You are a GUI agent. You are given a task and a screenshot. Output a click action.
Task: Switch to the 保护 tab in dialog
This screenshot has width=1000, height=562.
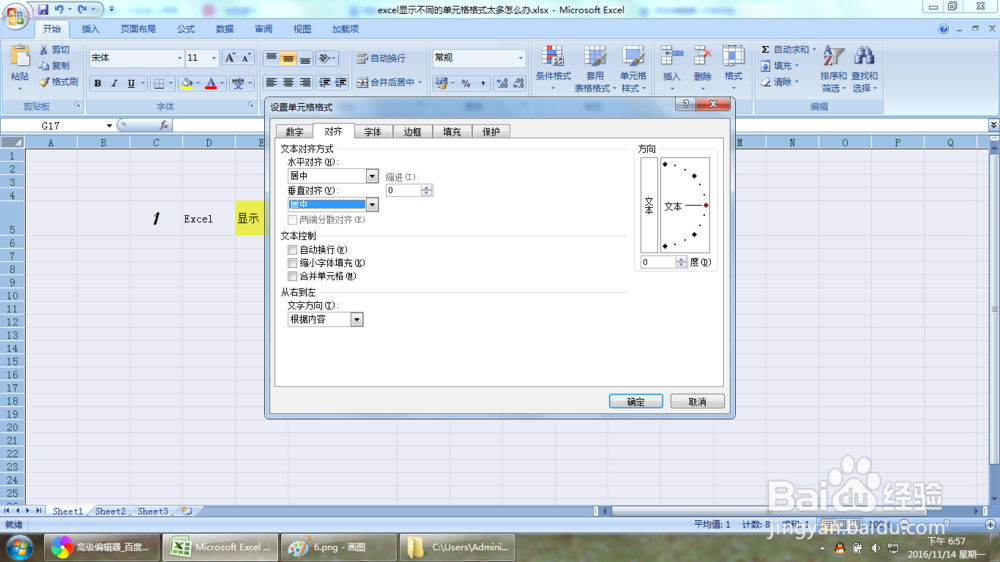(x=491, y=132)
